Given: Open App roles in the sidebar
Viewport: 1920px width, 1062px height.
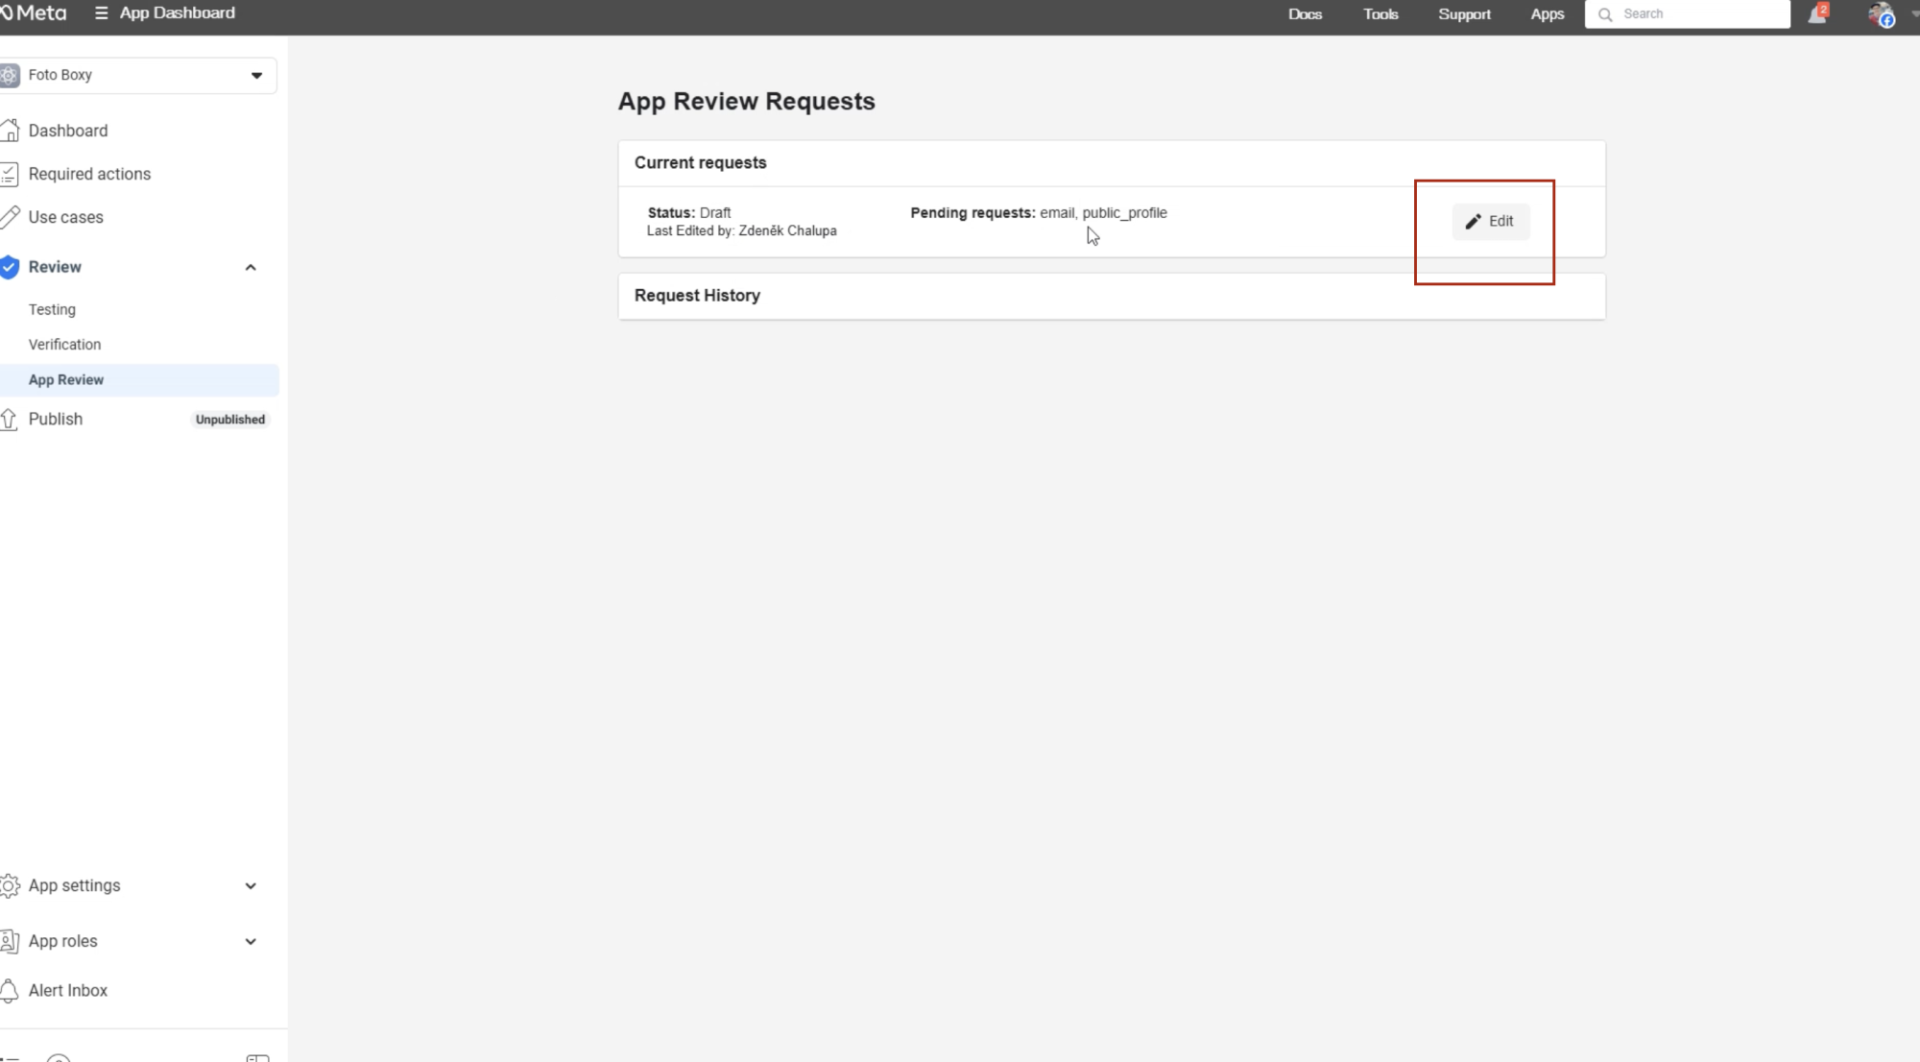Looking at the screenshot, I should tap(63, 941).
